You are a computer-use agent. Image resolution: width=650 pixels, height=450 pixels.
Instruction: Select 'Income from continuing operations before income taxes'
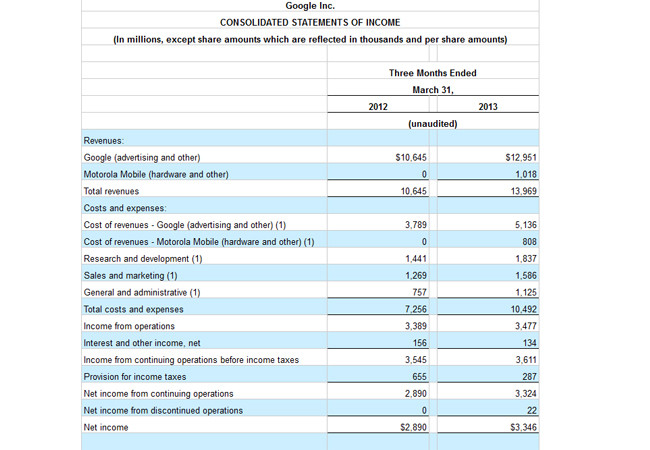click(x=191, y=360)
